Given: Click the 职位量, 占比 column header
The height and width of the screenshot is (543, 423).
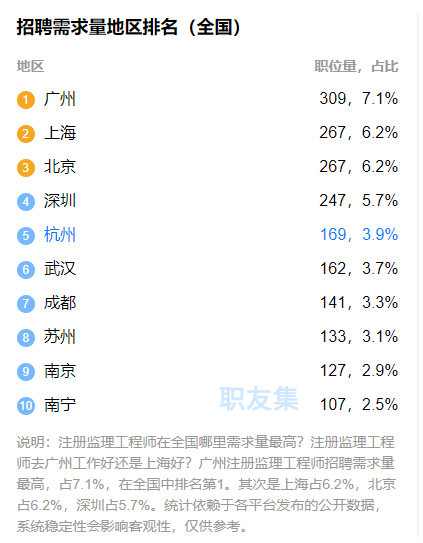Looking at the screenshot, I should [356, 66].
